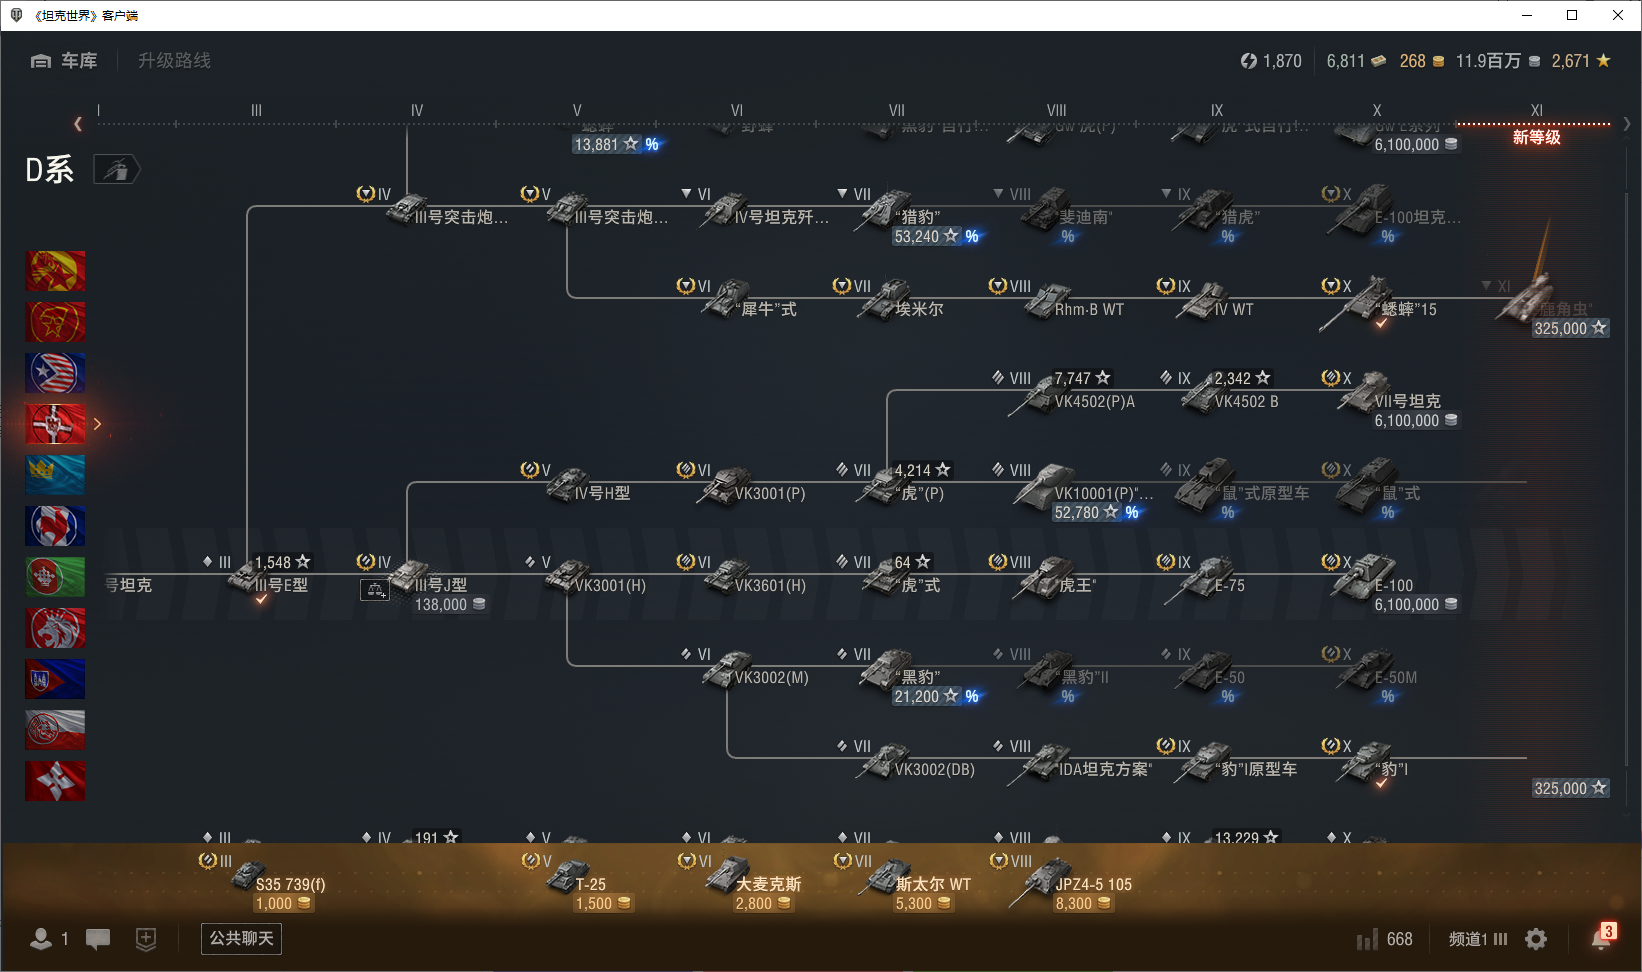Image resolution: width=1642 pixels, height=972 pixels.
Task: Click the 268 gold balance
Action: tap(1422, 61)
